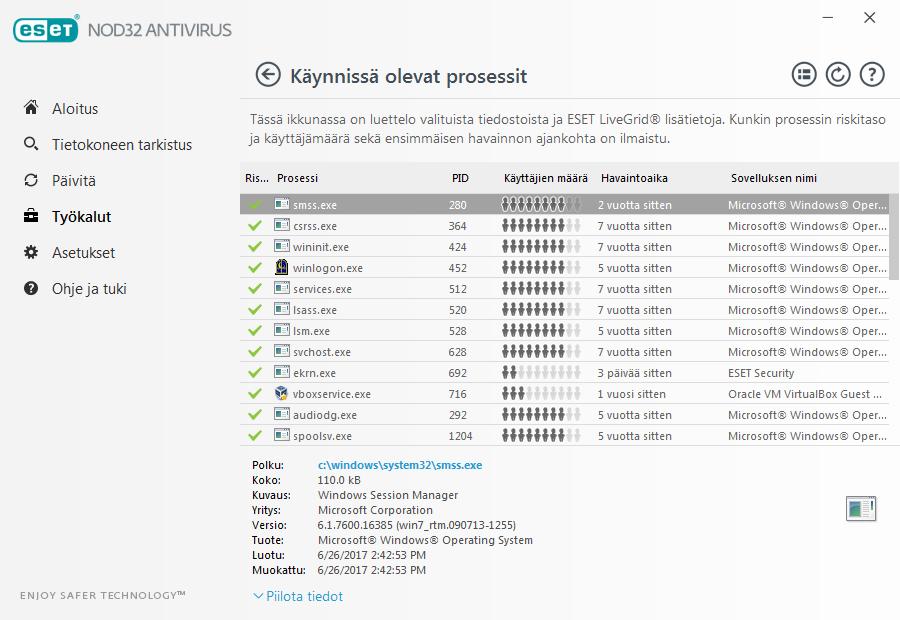This screenshot has height=620, width=900.
Task: Sort by Havaintoaika column header
Action: pos(634,178)
